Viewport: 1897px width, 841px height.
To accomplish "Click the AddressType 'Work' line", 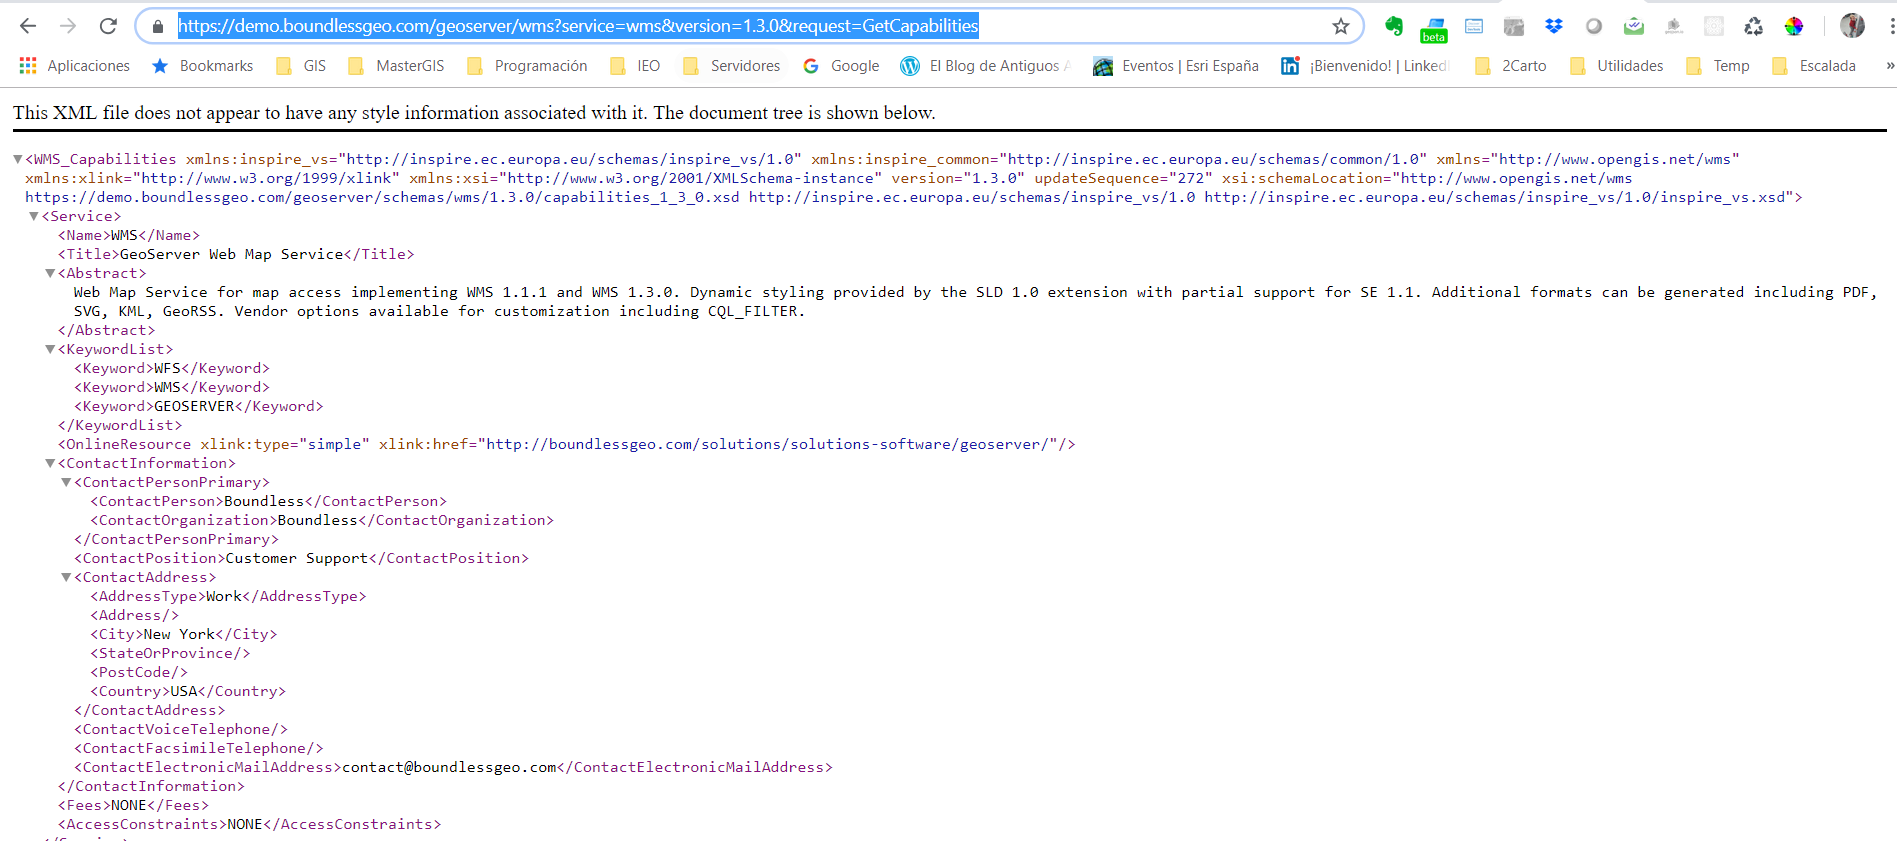I will click(x=229, y=596).
